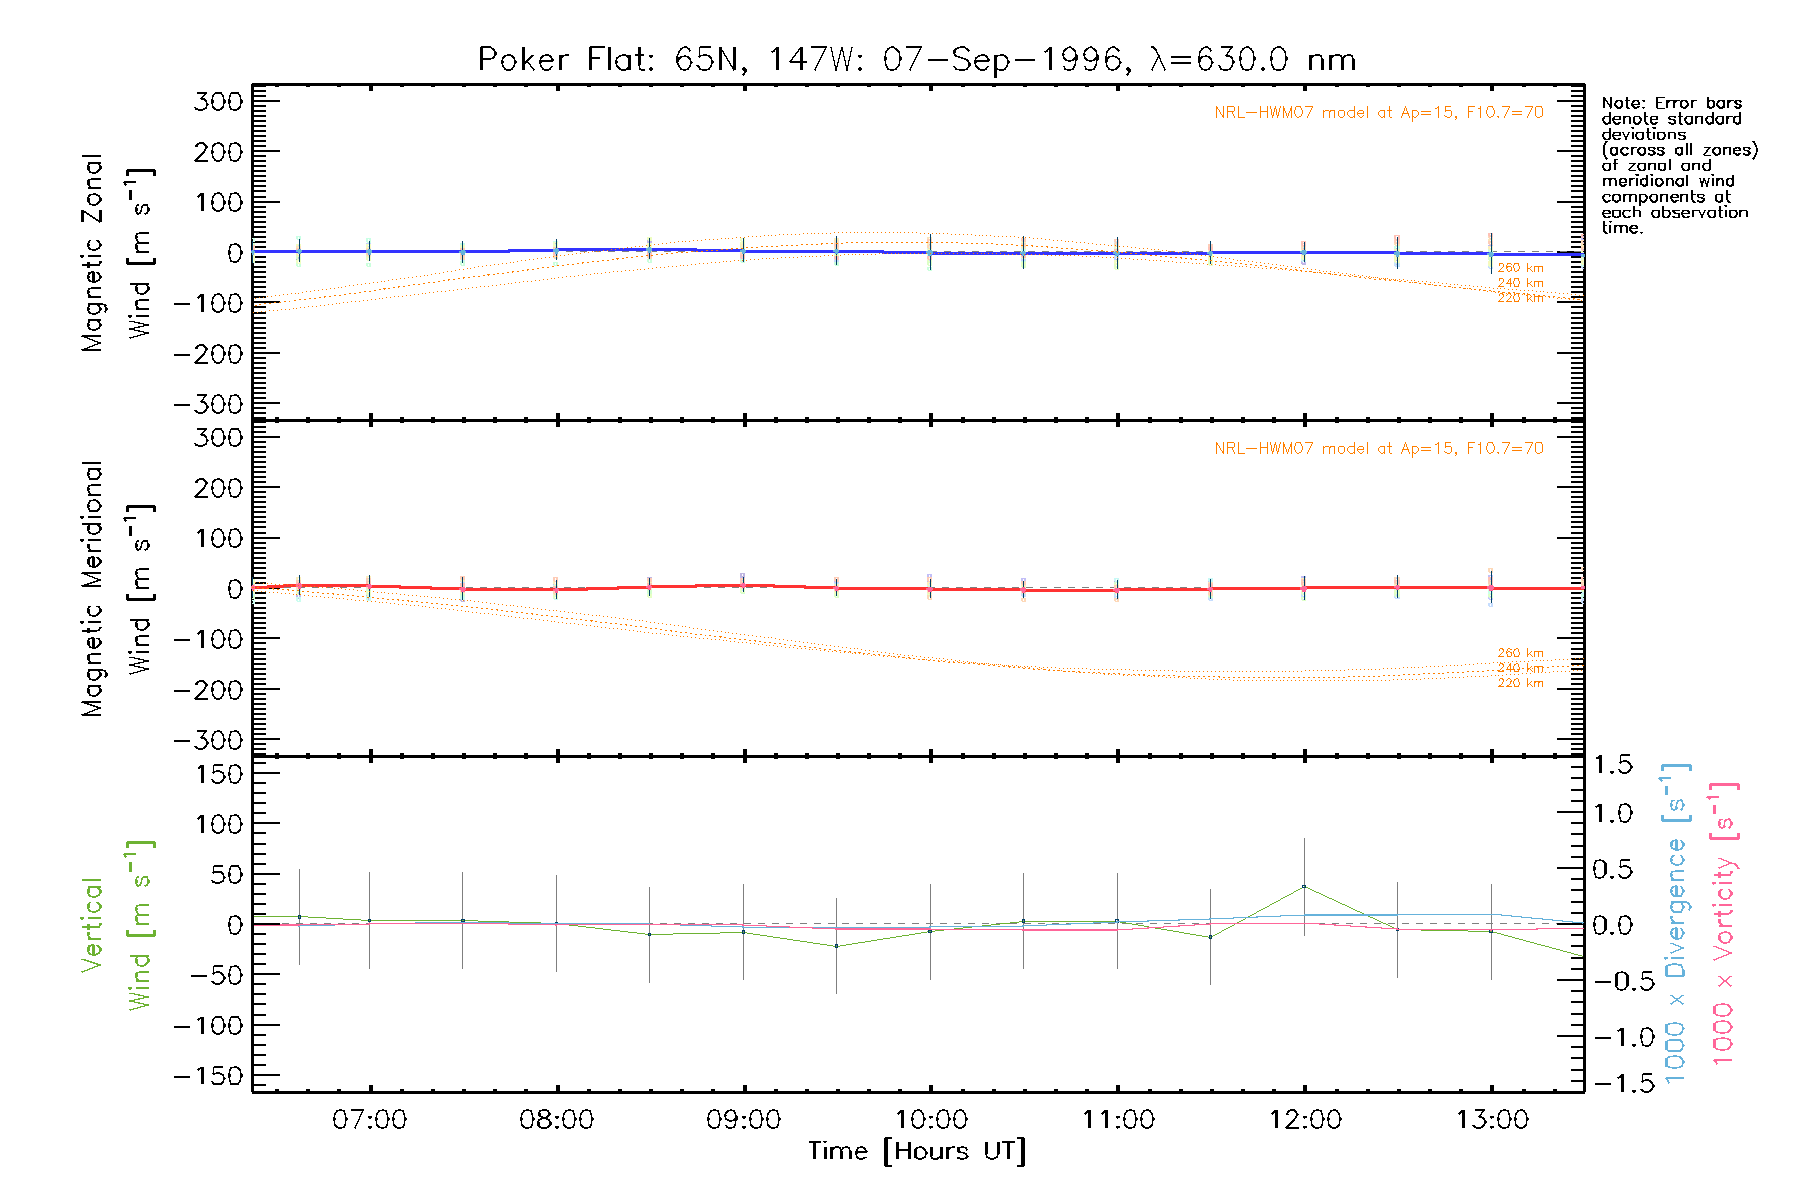Image resolution: width=1800 pixels, height=1200 pixels.
Task: Click the error bars note text
Action: pos(1678,165)
